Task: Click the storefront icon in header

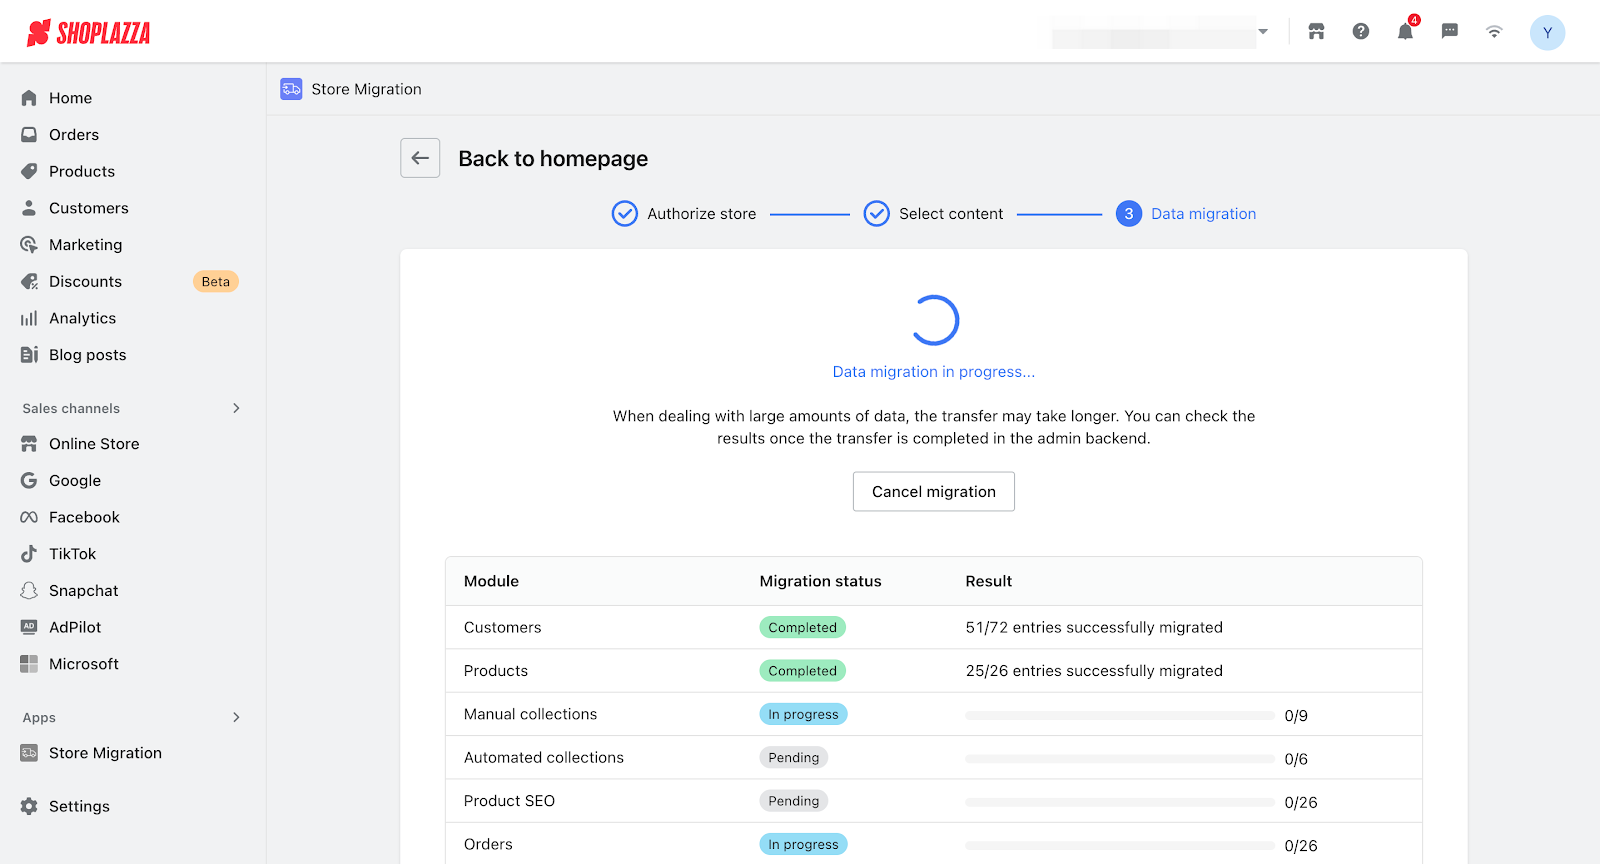Action: 1316,32
